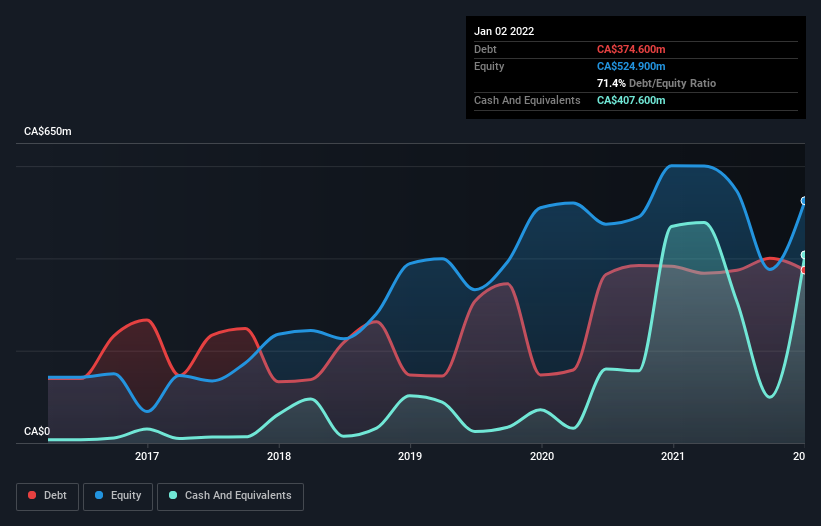Click the teal Cash endpoint marker
The image size is (821, 526).
pyautogui.click(x=804, y=255)
